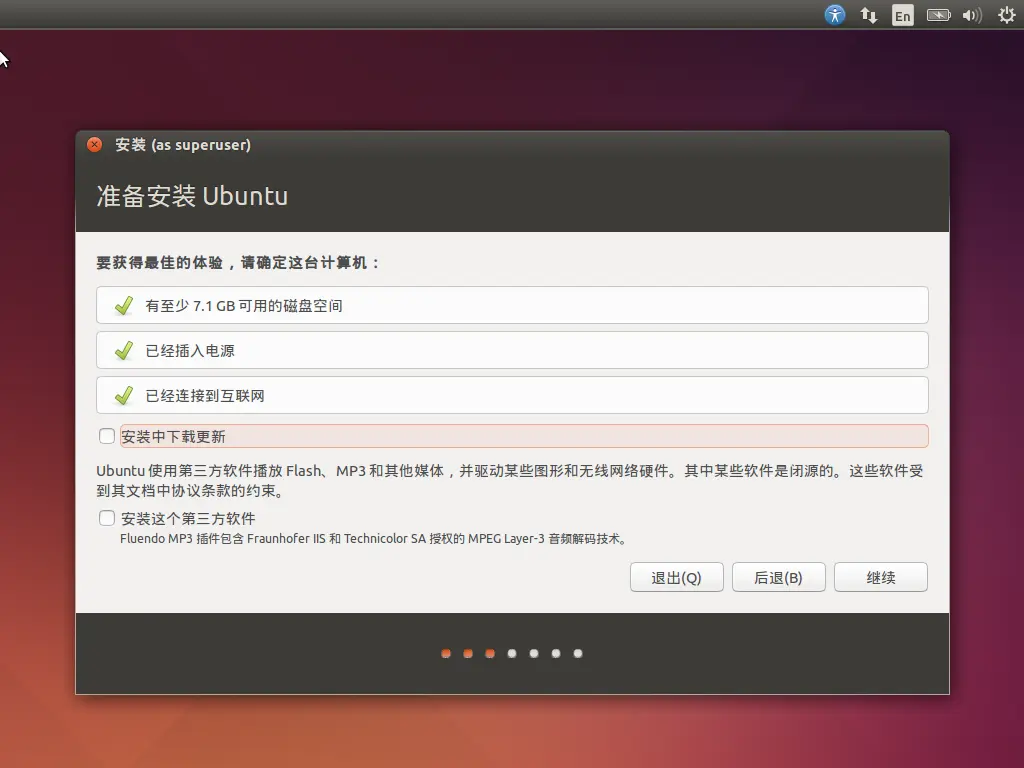The width and height of the screenshot is (1024, 768).
Task: Select the 已经插入电源 text
Action: click(x=190, y=351)
